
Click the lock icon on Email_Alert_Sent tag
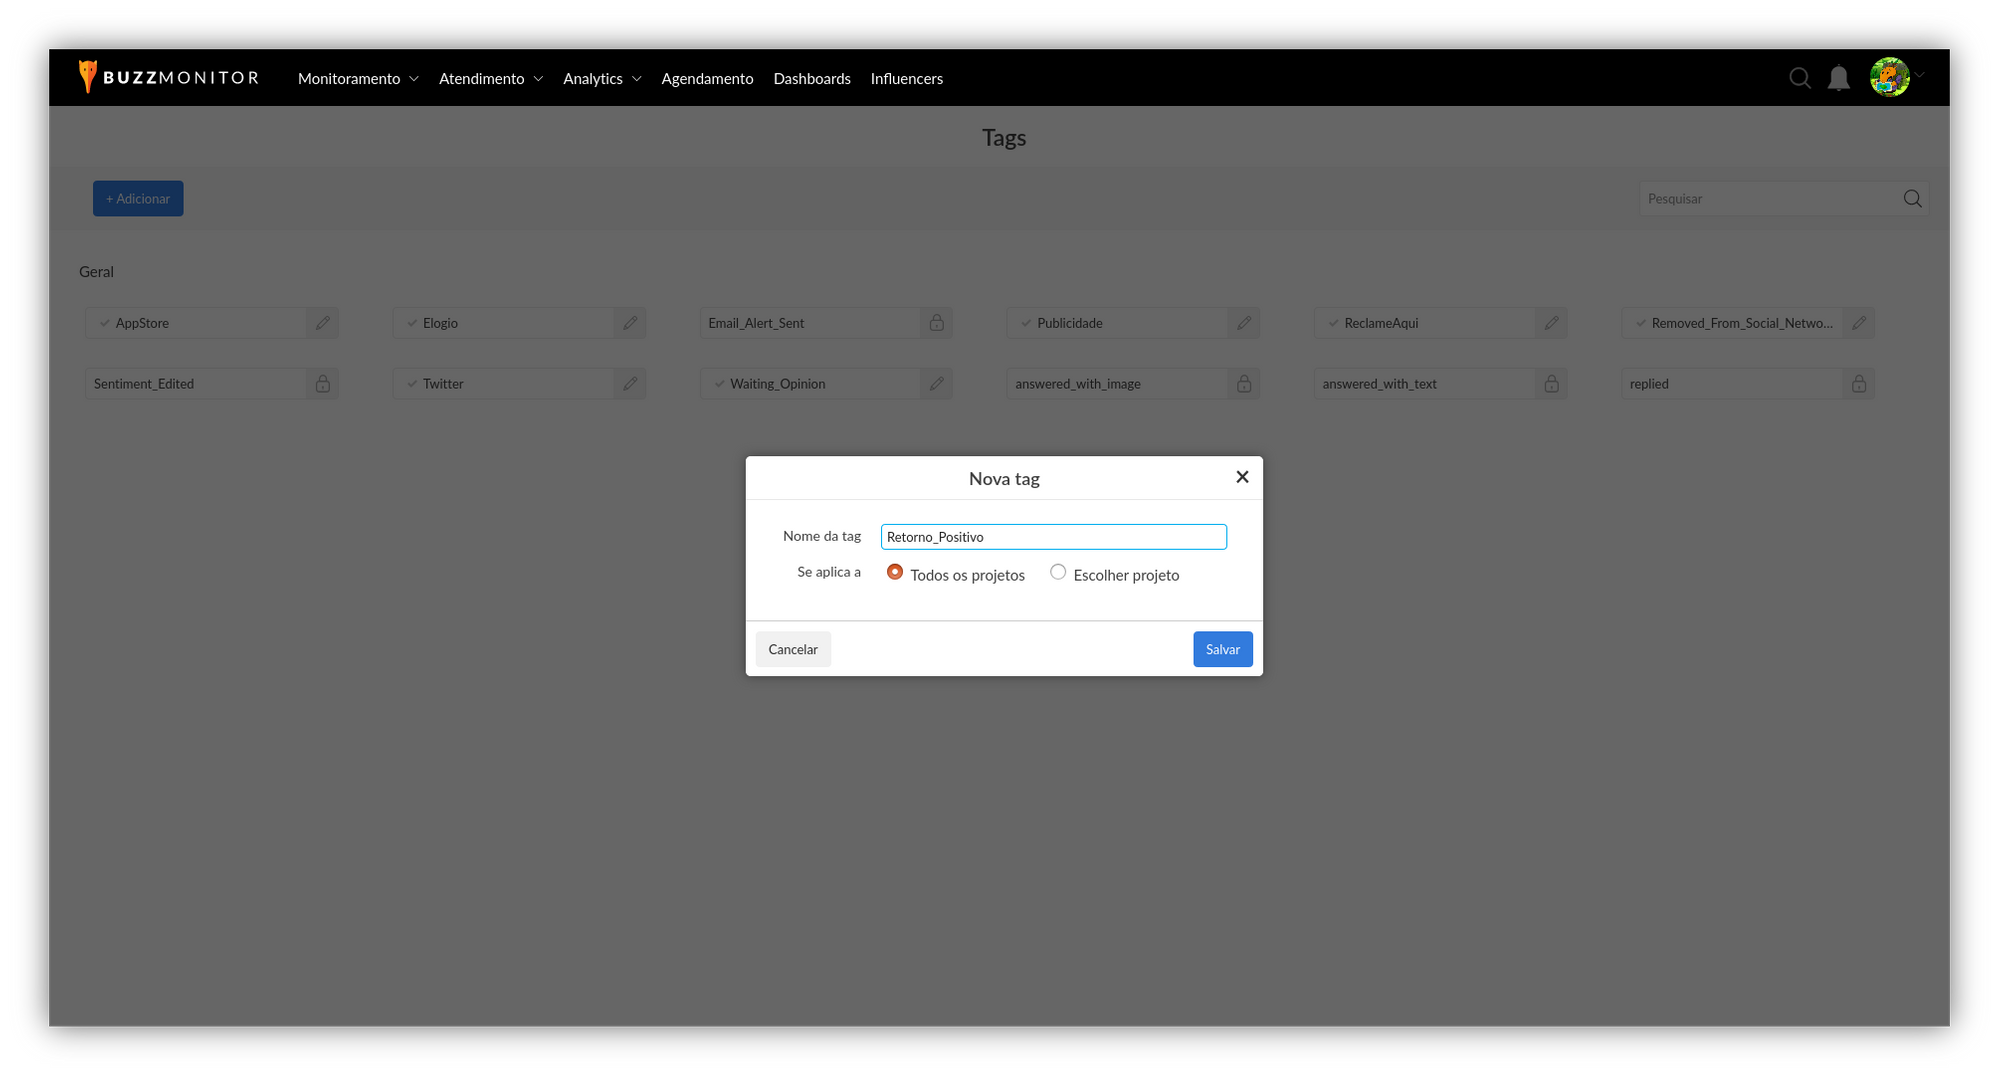(936, 323)
